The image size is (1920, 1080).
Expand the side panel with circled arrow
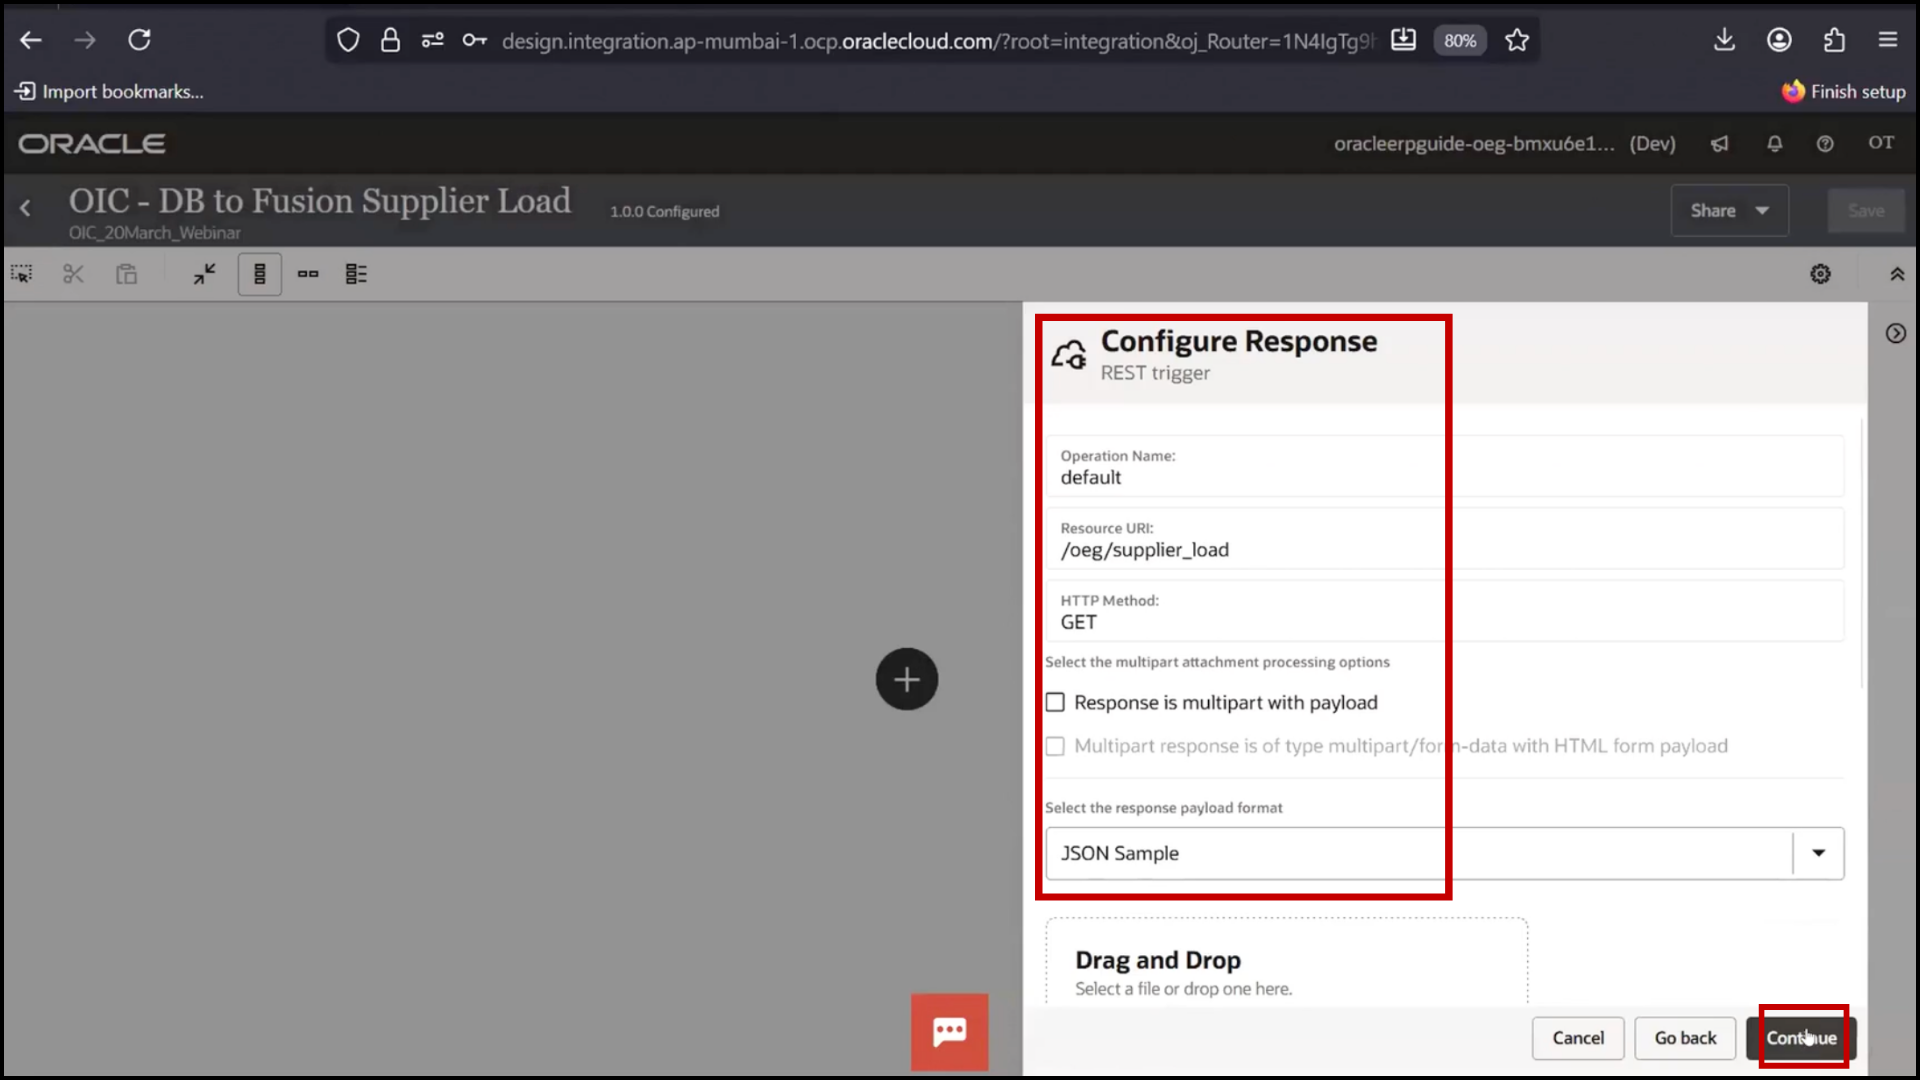tap(1896, 334)
